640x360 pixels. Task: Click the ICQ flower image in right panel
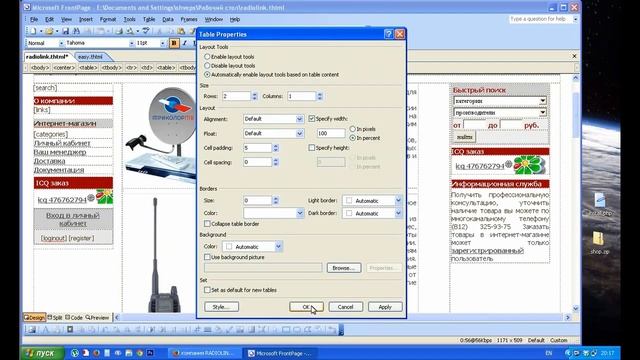click(529, 165)
